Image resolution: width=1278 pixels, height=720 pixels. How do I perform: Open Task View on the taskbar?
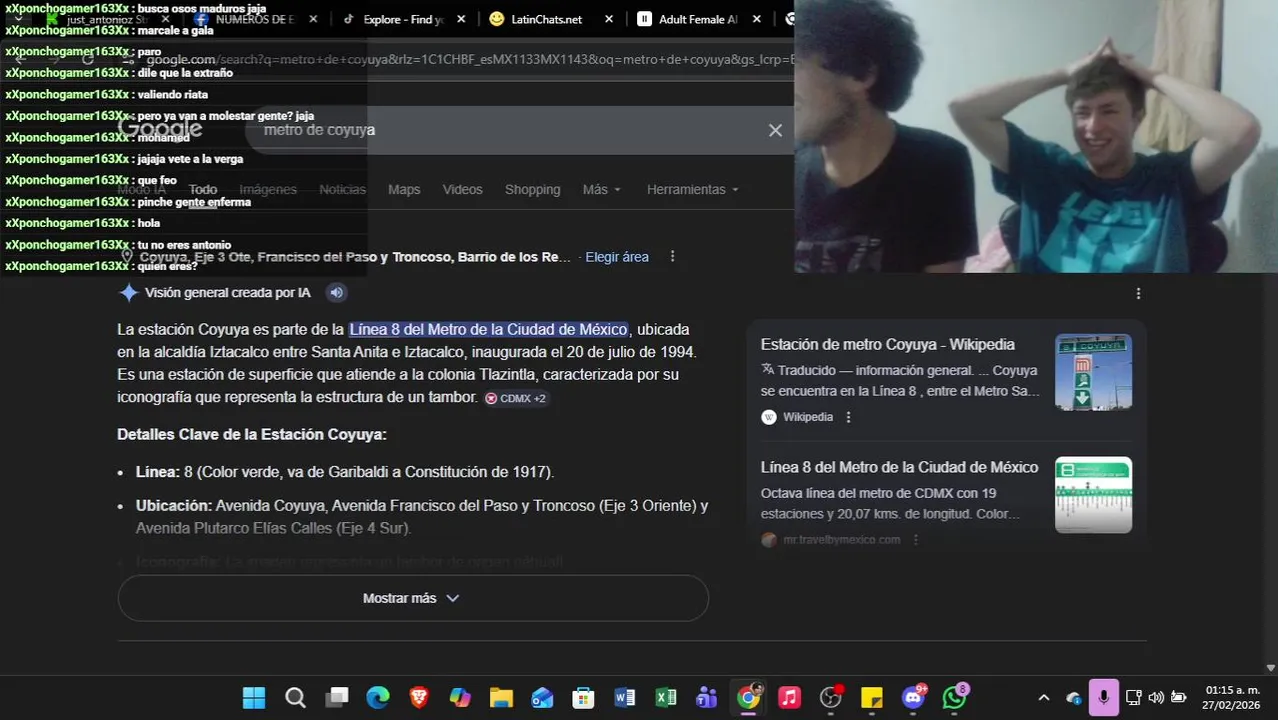tap(337, 697)
